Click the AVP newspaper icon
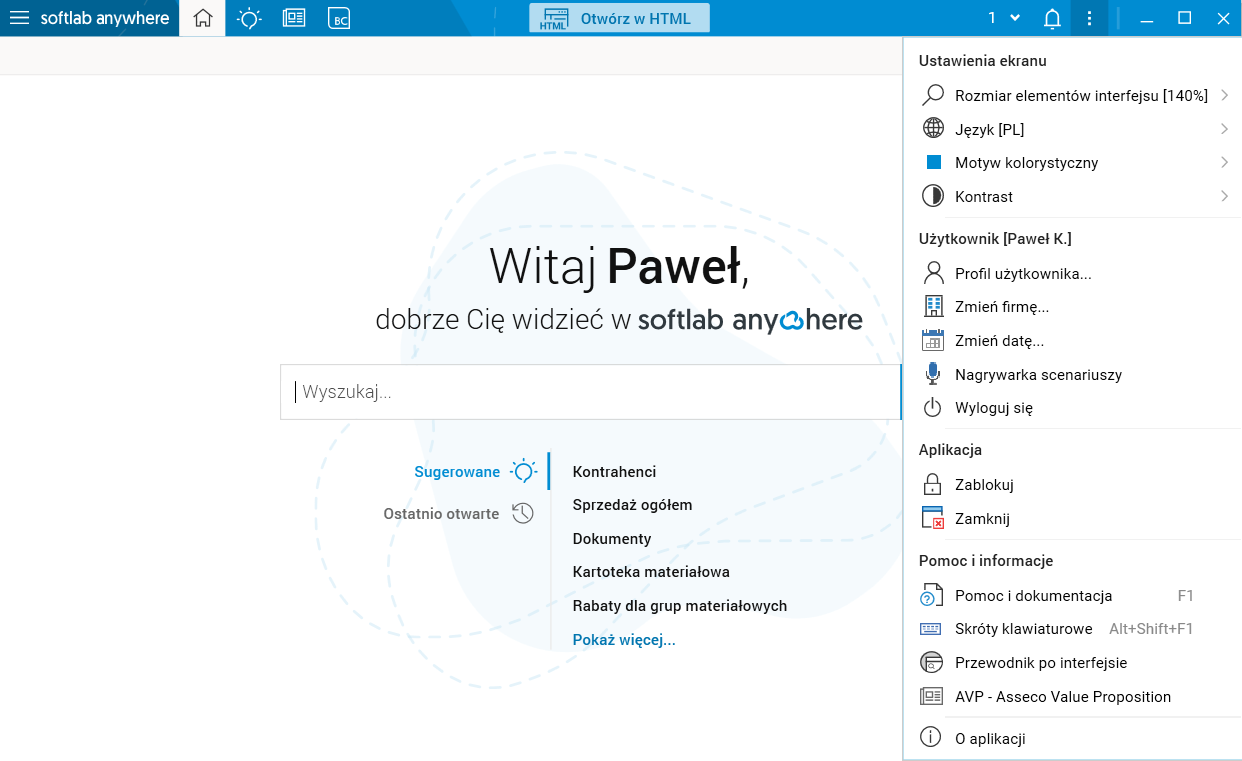This screenshot has height=761, width=1242. click(x=933, y=696)
